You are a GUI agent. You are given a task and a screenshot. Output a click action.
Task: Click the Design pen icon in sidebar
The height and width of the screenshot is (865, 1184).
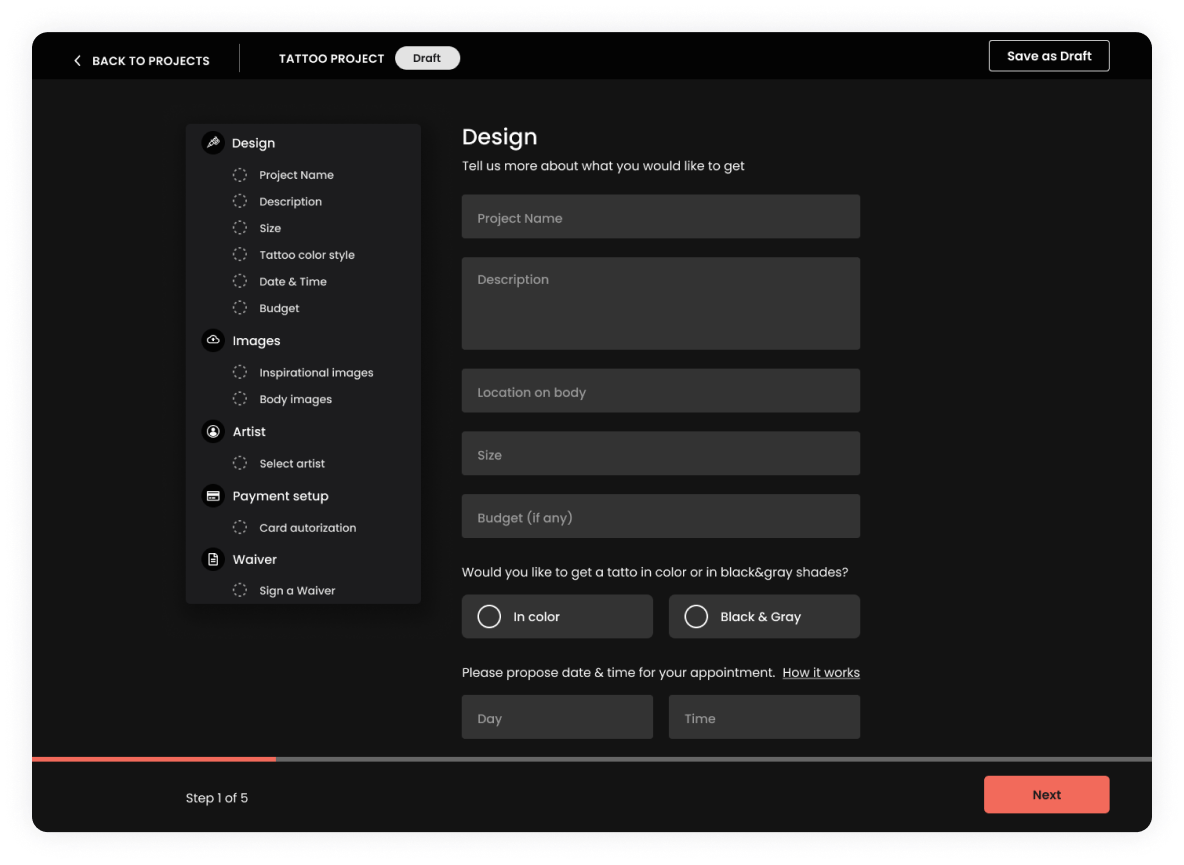(212, 143)
